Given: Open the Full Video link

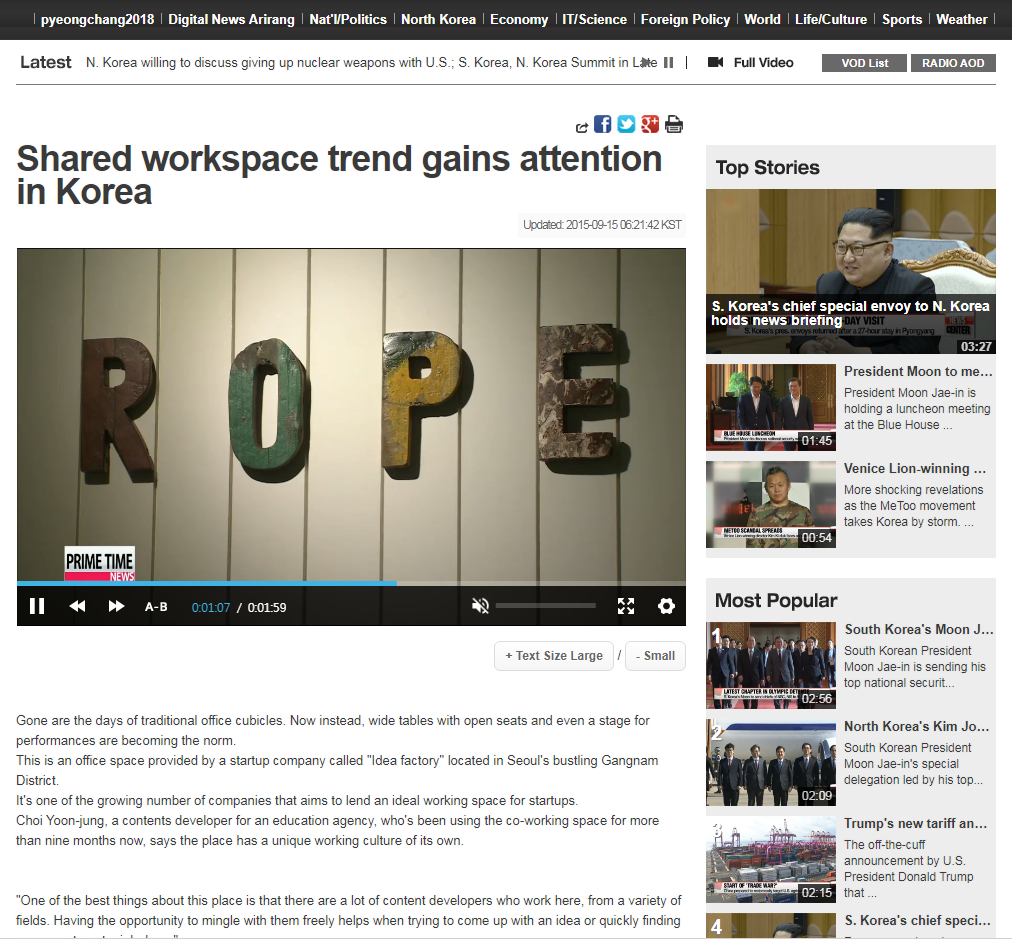Looking at the screenshot, I should [x=764, y=63].
